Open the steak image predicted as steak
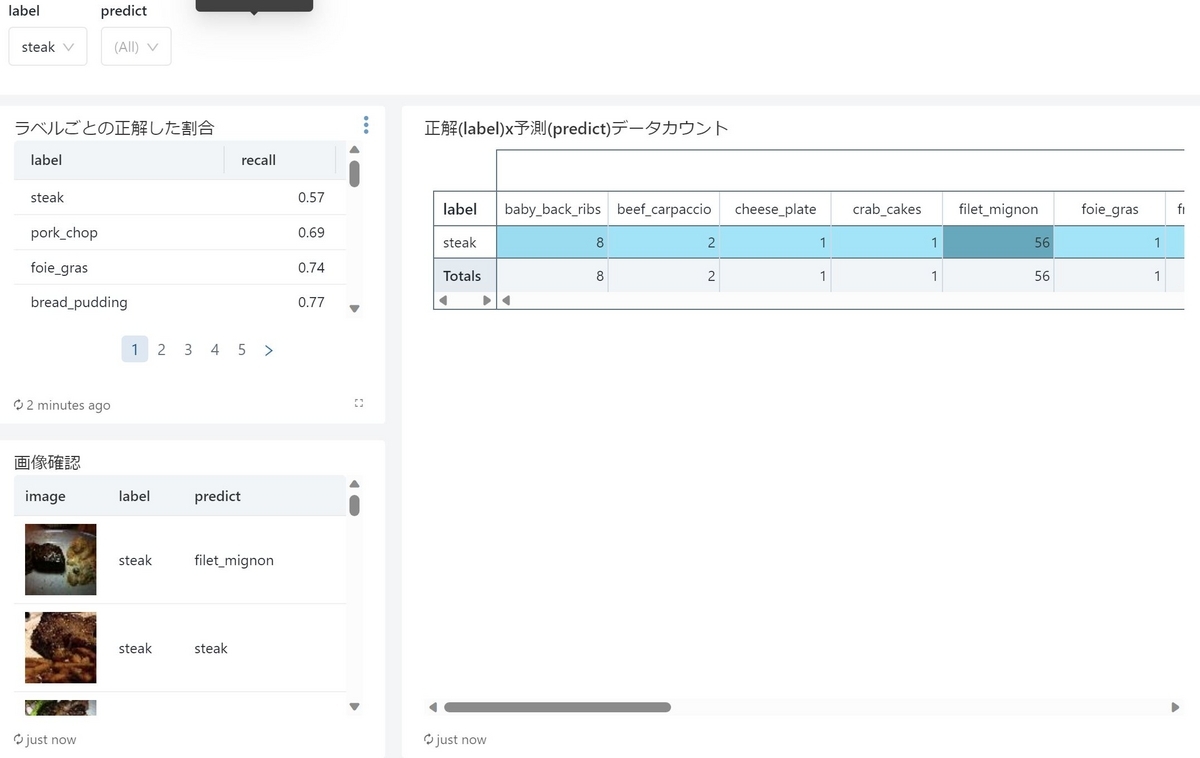Screen dimensions: 1200x758 [61, 648]
